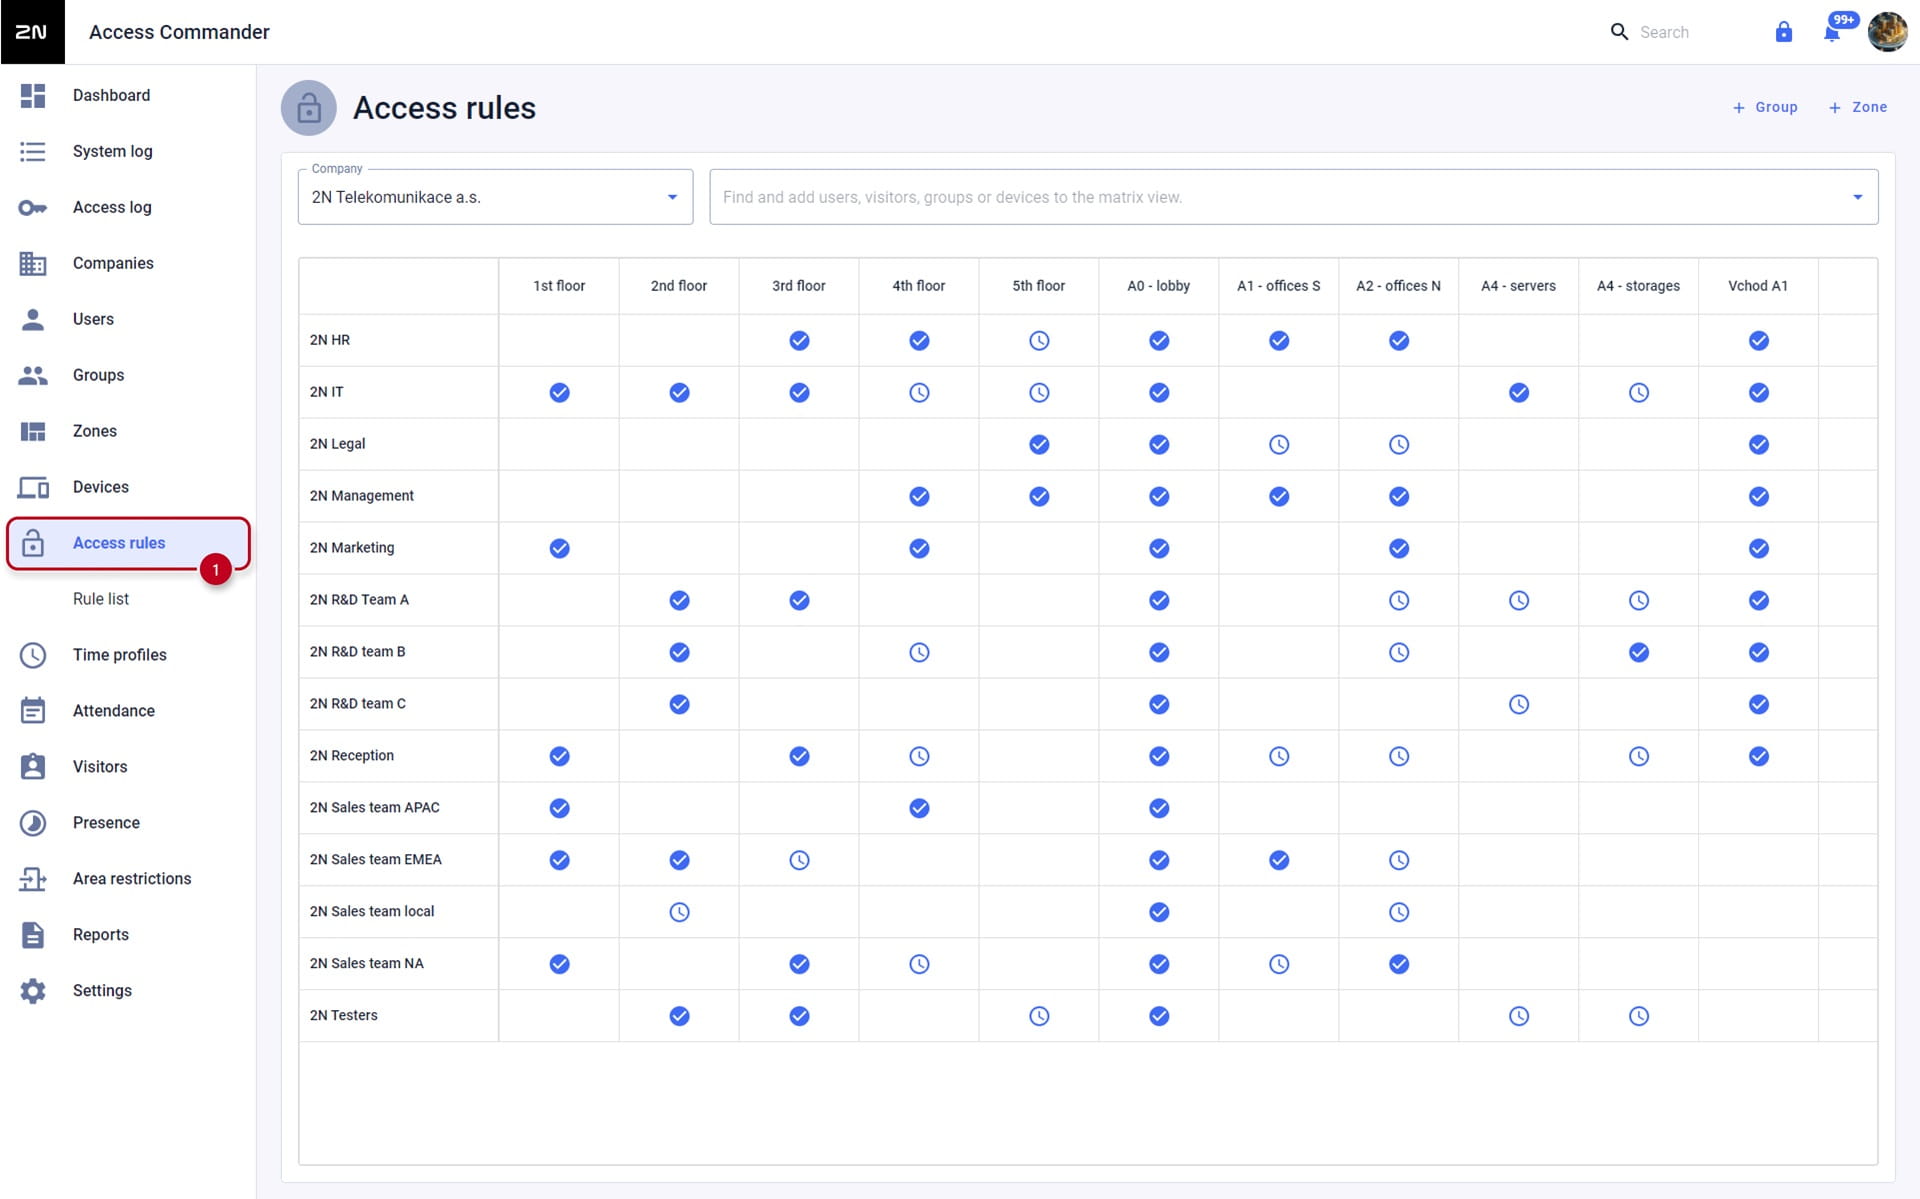The image size is (1920, 1199).
Task: Toggle 2N Testers access to 3rd floor
Action: [x=799, y=1016]
